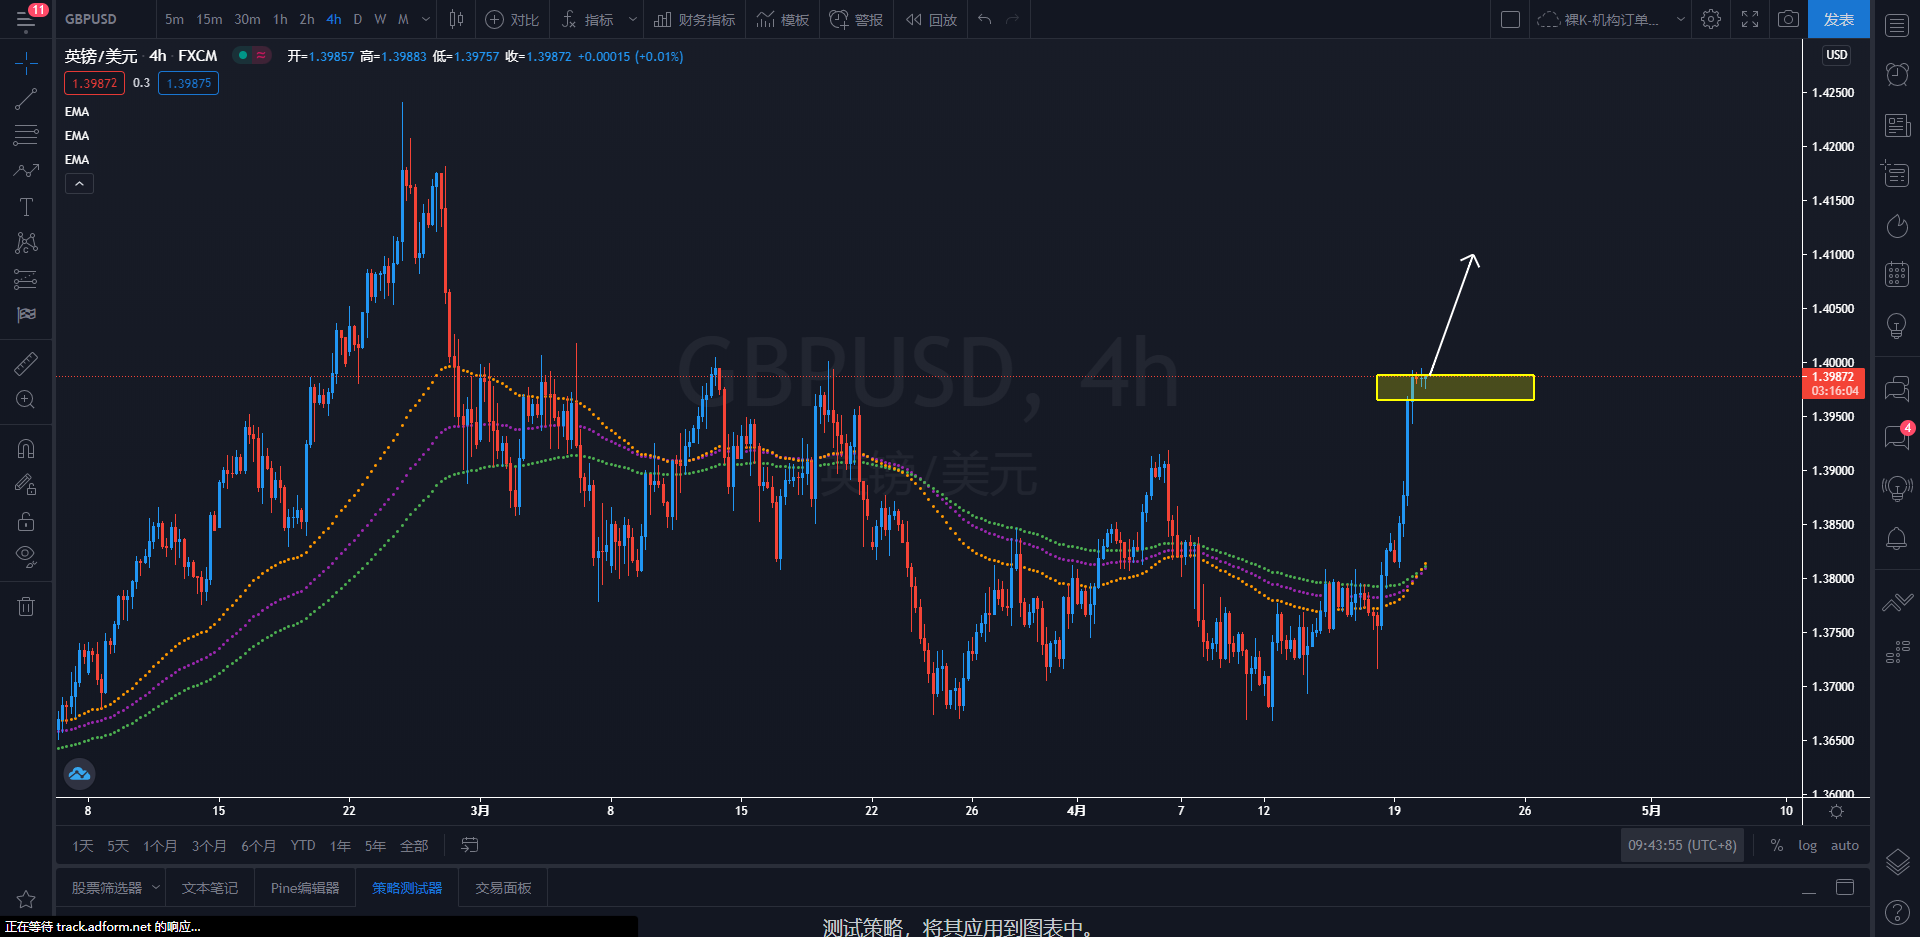1920x937 pixels.
Task: Set the date range to 3个月
Action: coord(208,846)
